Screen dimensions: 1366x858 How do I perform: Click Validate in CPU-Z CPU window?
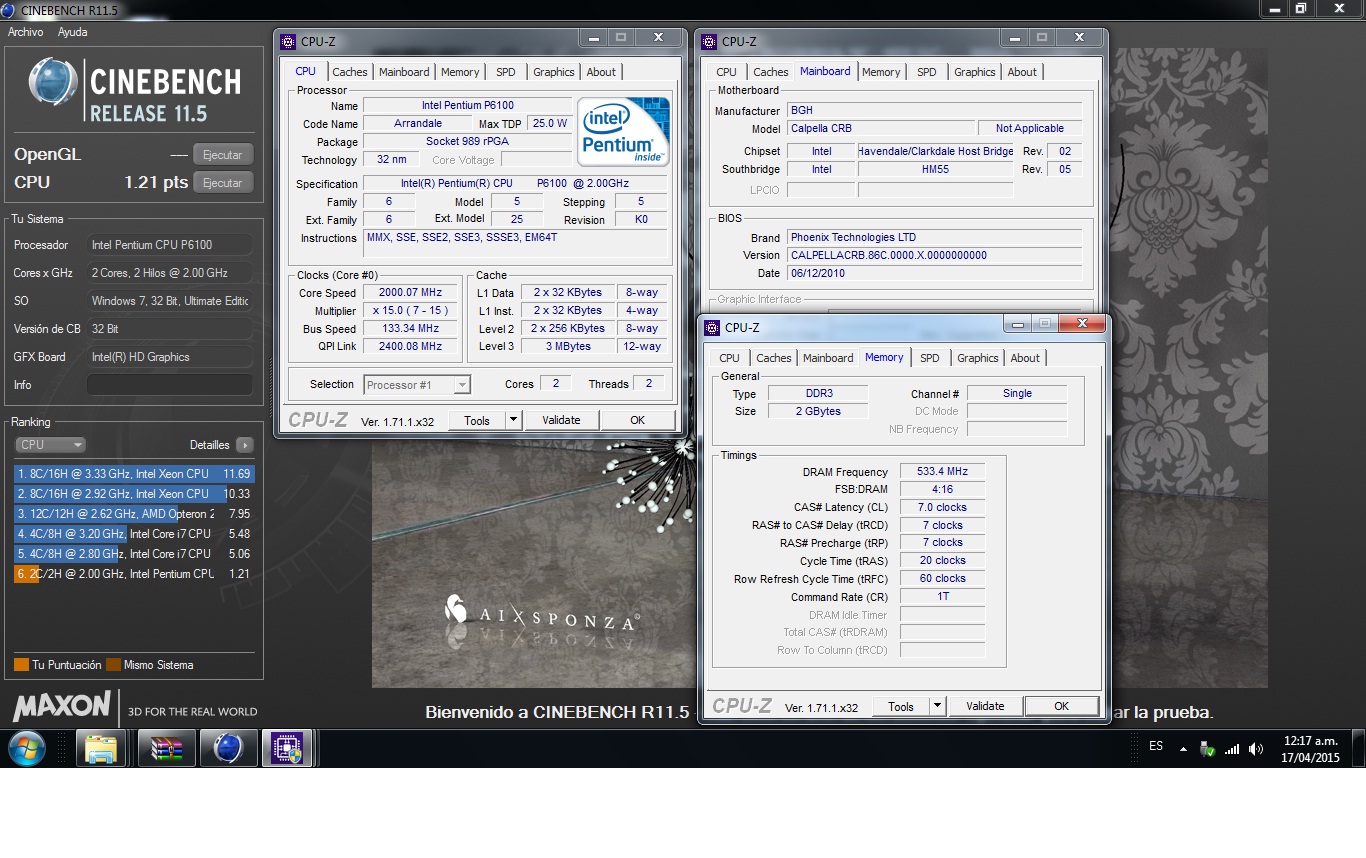tap(561, 420)
